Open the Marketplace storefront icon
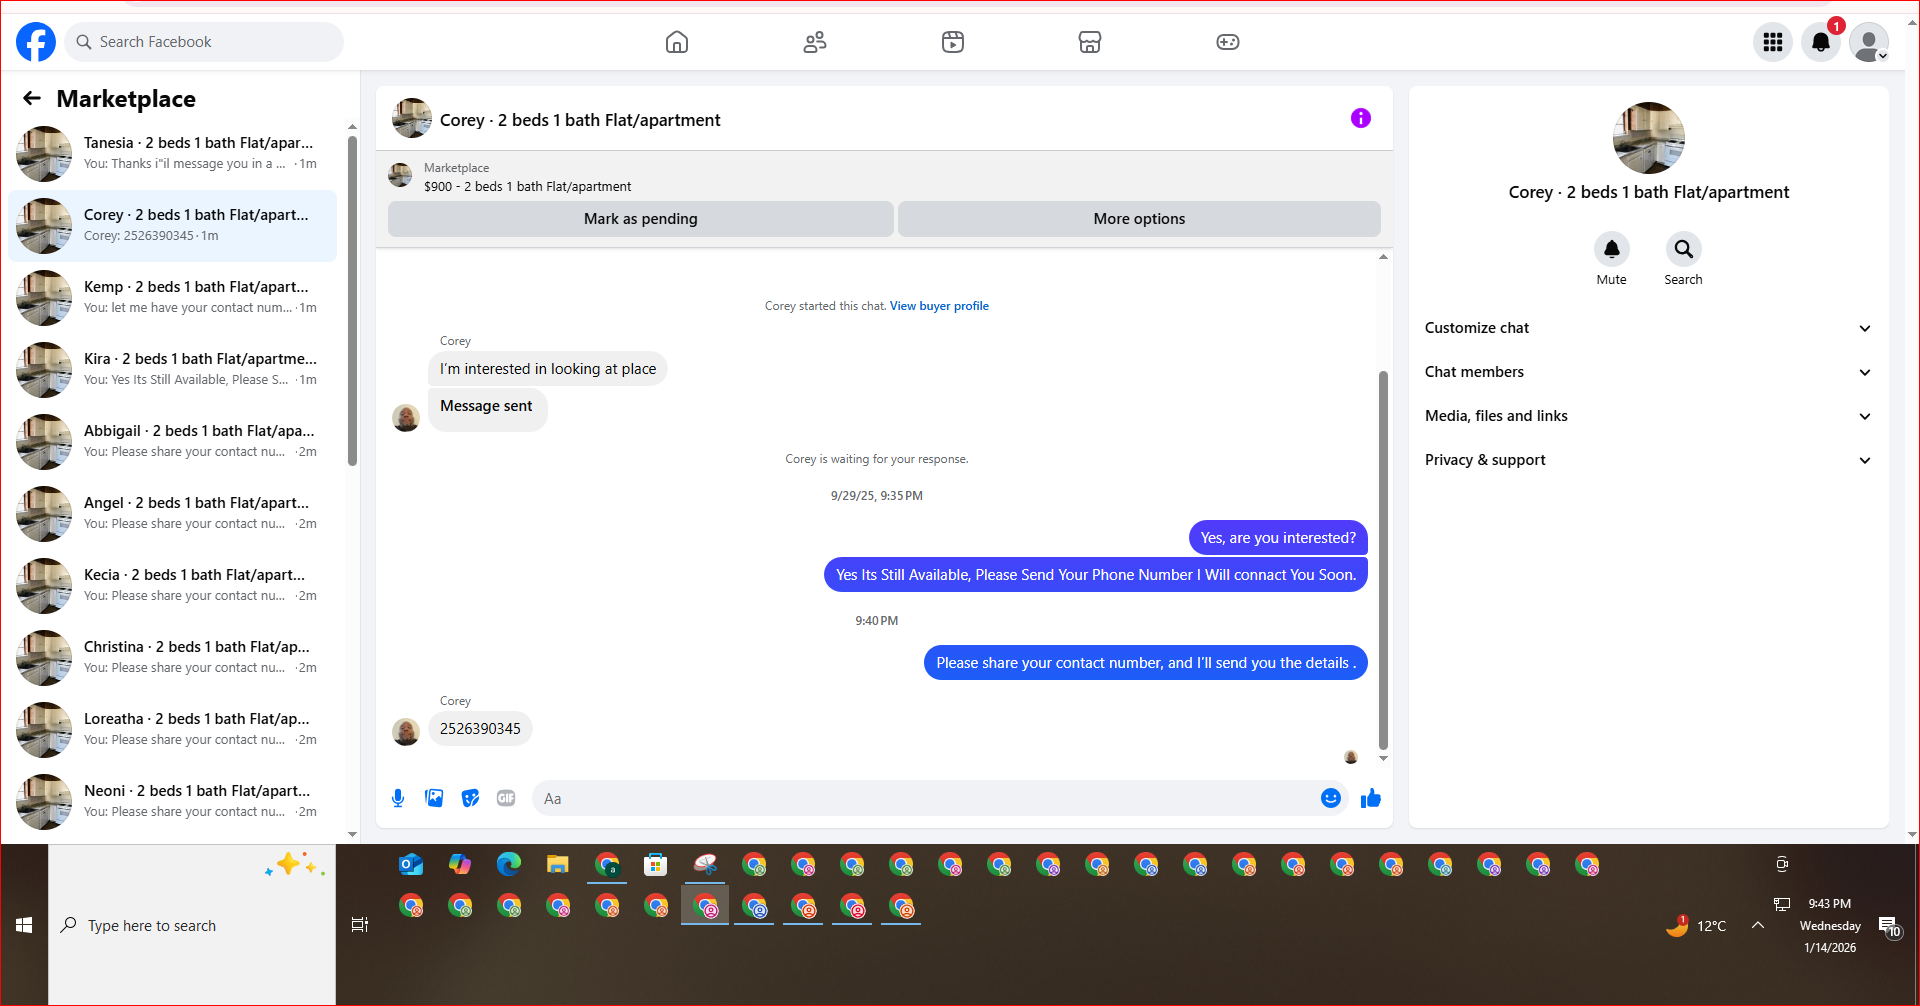The height and width of the screenshot is (1006, 1920). tap(1090, 42)
